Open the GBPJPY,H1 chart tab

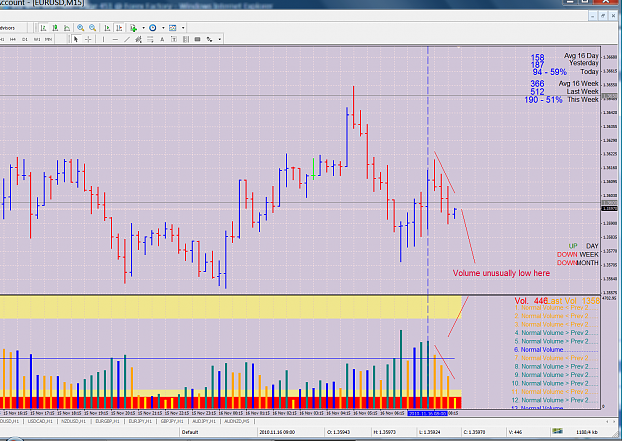(172, 421)
